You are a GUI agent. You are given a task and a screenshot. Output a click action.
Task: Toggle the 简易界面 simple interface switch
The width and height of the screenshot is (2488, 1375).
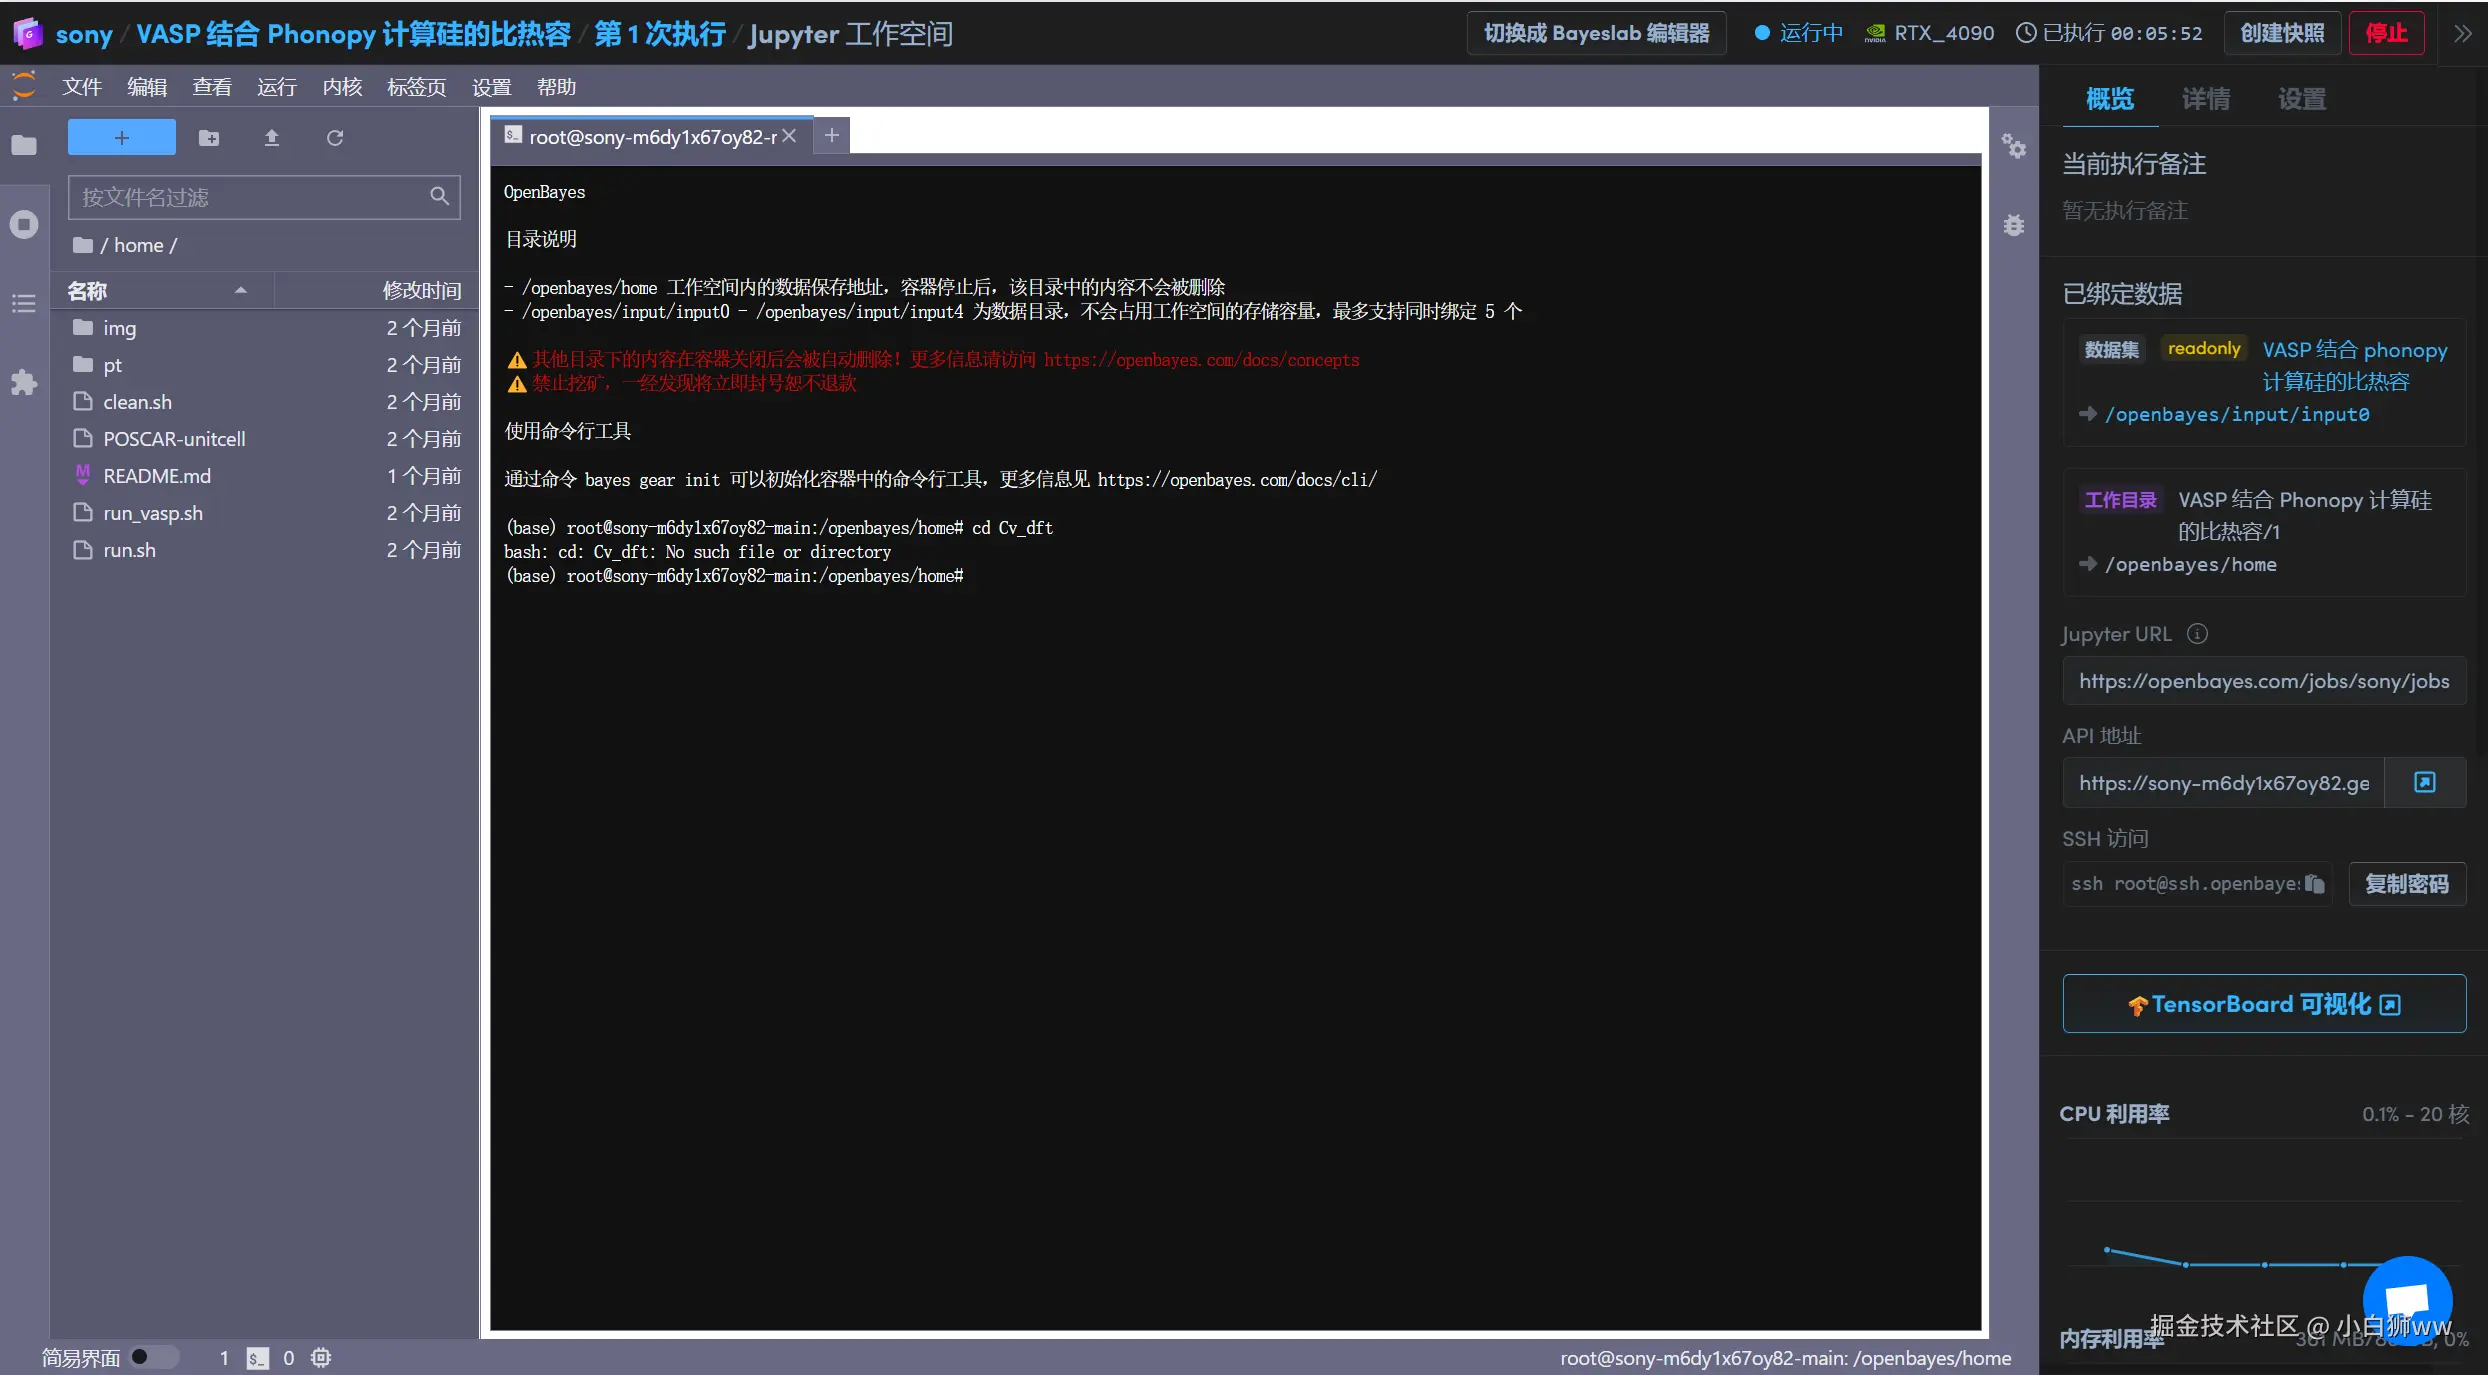[152, 1357]
